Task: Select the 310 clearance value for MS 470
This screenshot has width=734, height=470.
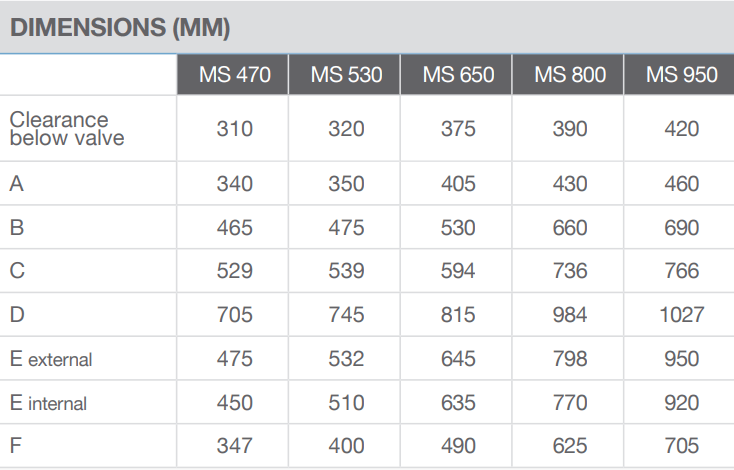Action: 234,129
